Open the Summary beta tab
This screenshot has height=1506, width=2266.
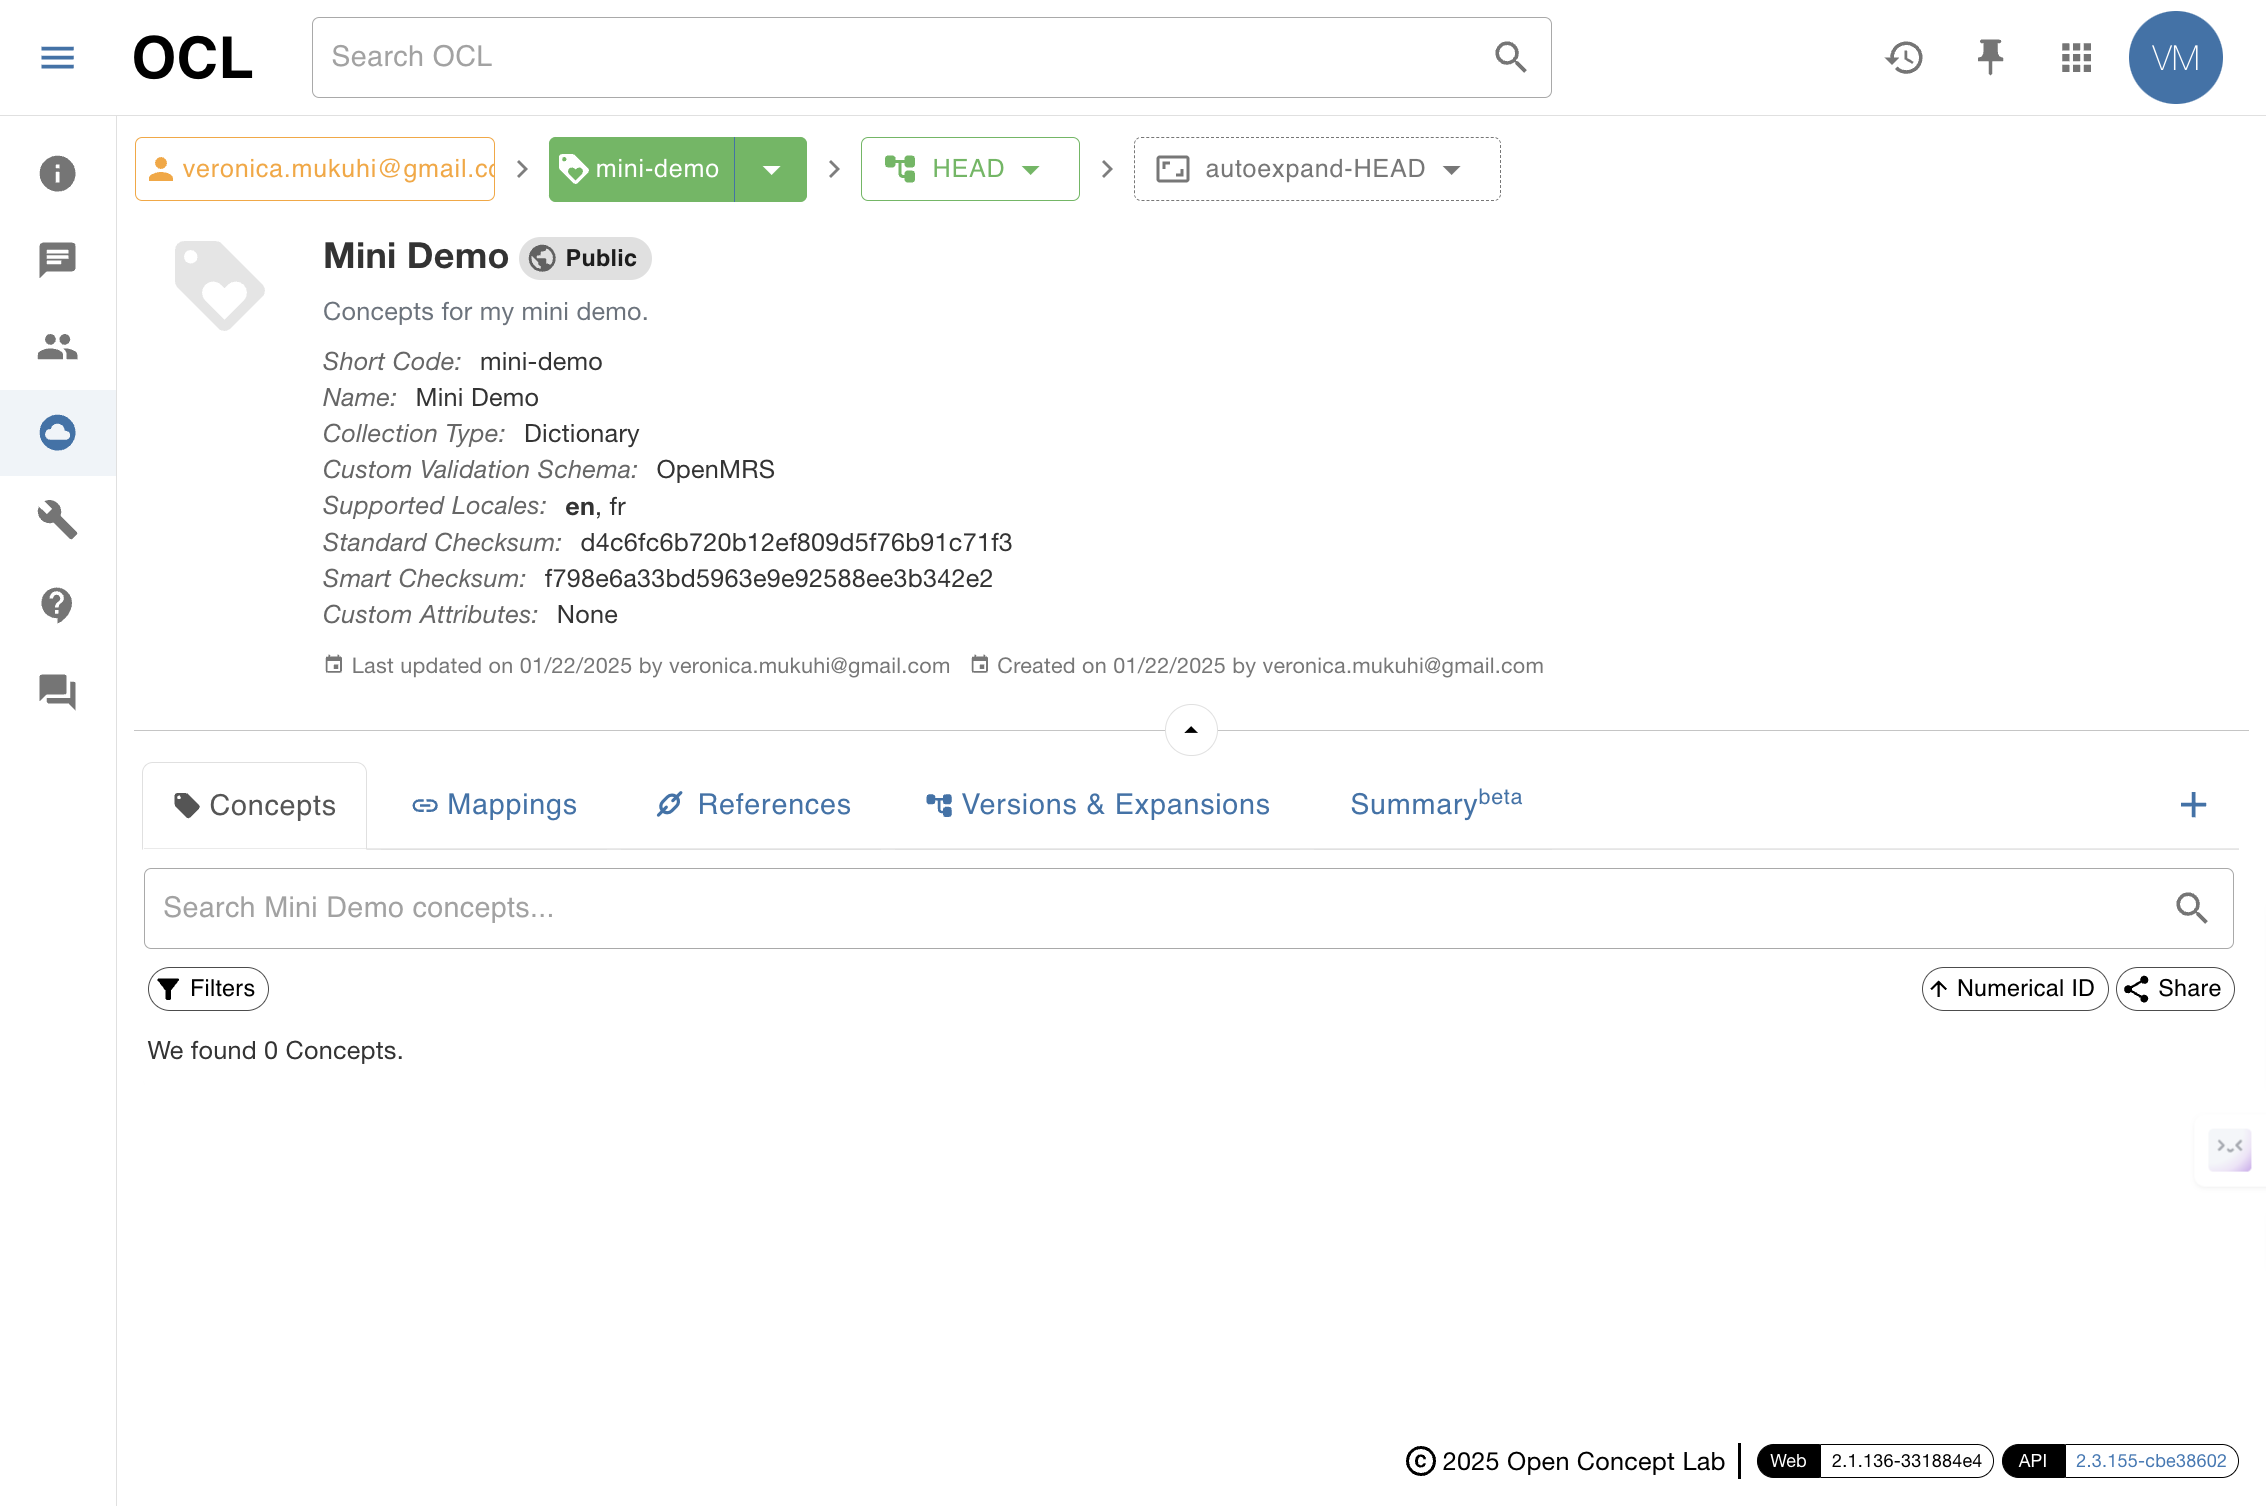1436,803
